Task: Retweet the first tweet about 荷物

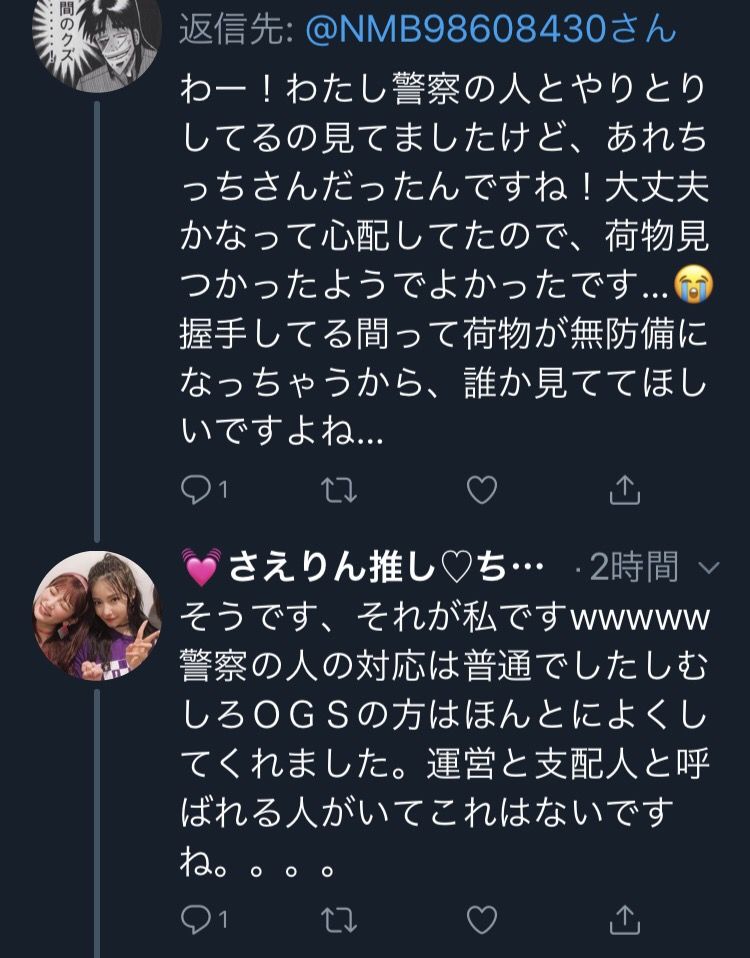Action: click(339, 490)
